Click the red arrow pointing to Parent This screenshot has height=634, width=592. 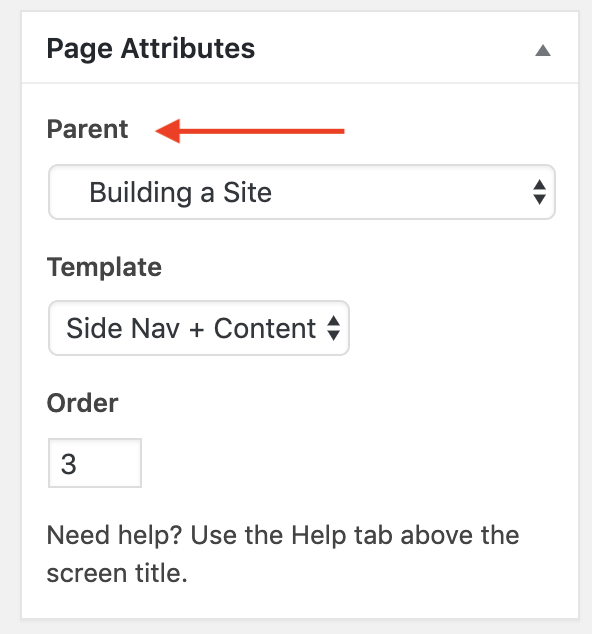point(250,131)
